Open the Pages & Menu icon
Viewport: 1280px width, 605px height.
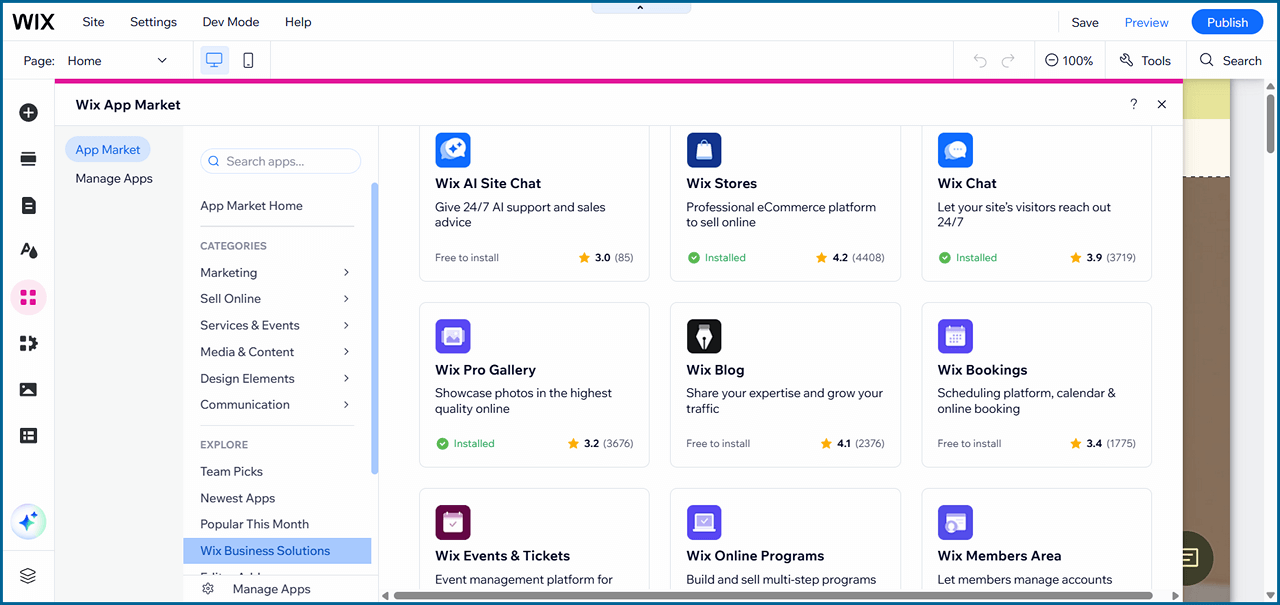[28, 205]
